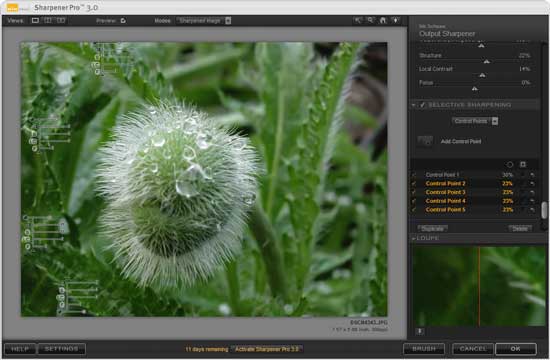Select Control Point 2 in list

pyautogui.click(x=445, y=184)
